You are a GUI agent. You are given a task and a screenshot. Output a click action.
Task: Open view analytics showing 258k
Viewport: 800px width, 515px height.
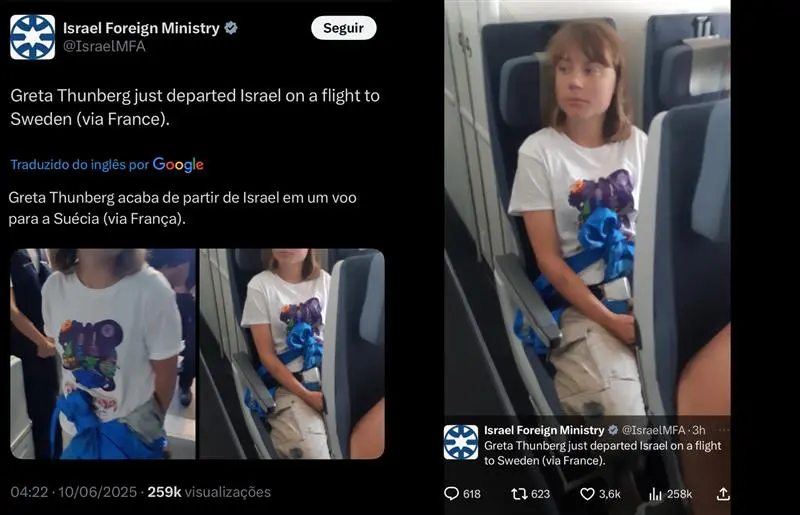pos(656,493)
